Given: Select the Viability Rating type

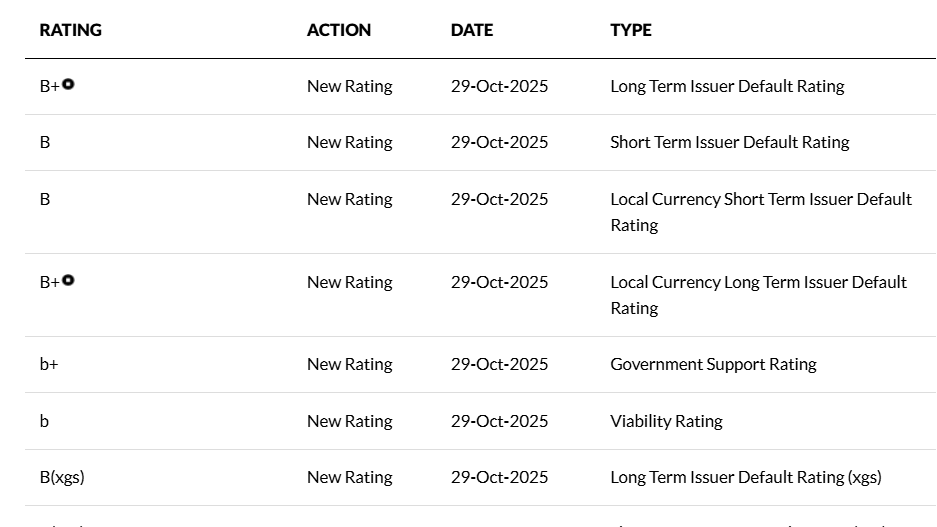Looking at the screenshot, I should 666,421.
